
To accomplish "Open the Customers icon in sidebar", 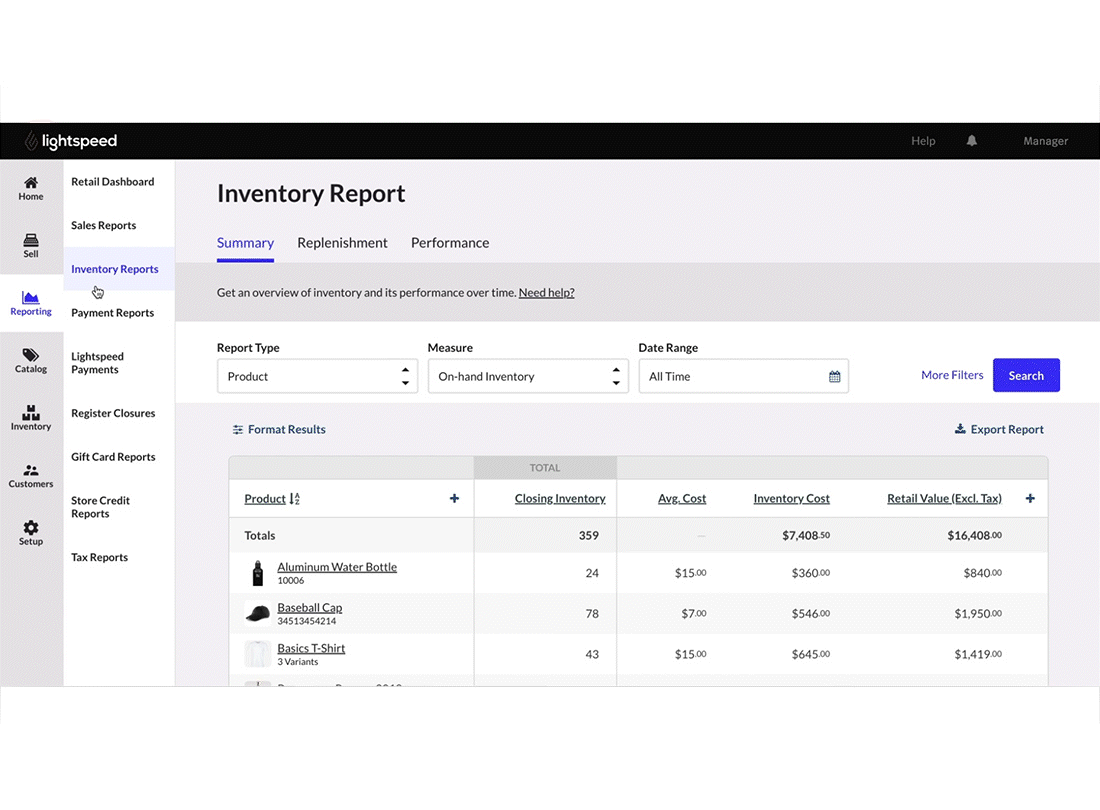I will coord(31,470).
